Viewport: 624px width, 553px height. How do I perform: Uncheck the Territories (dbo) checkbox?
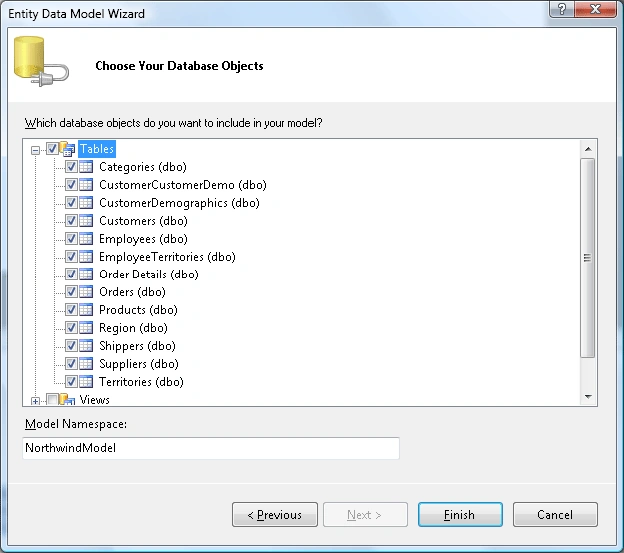(x=71, y=382)
